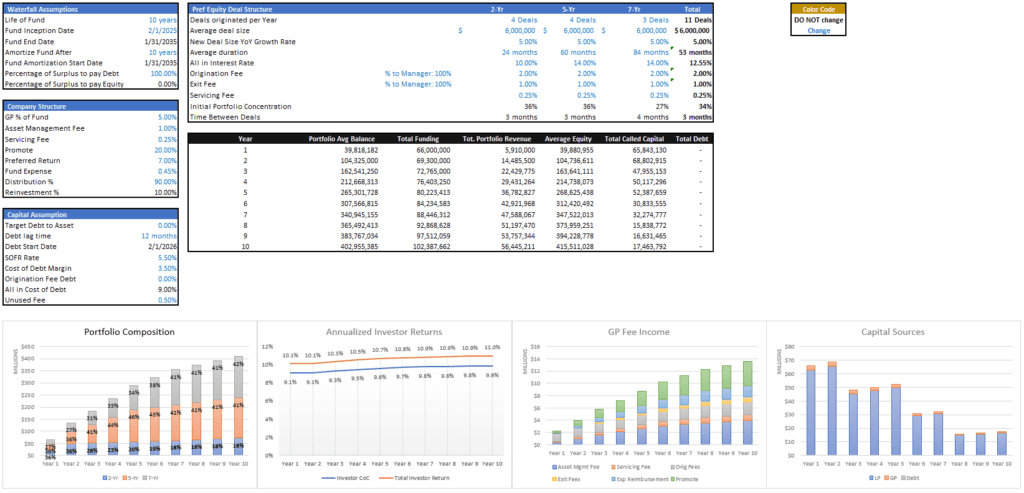Viewport: 1024px width, 493px height.
Task: Select the GP % of Fund 5.00% value
Action: tap(167, 118)
